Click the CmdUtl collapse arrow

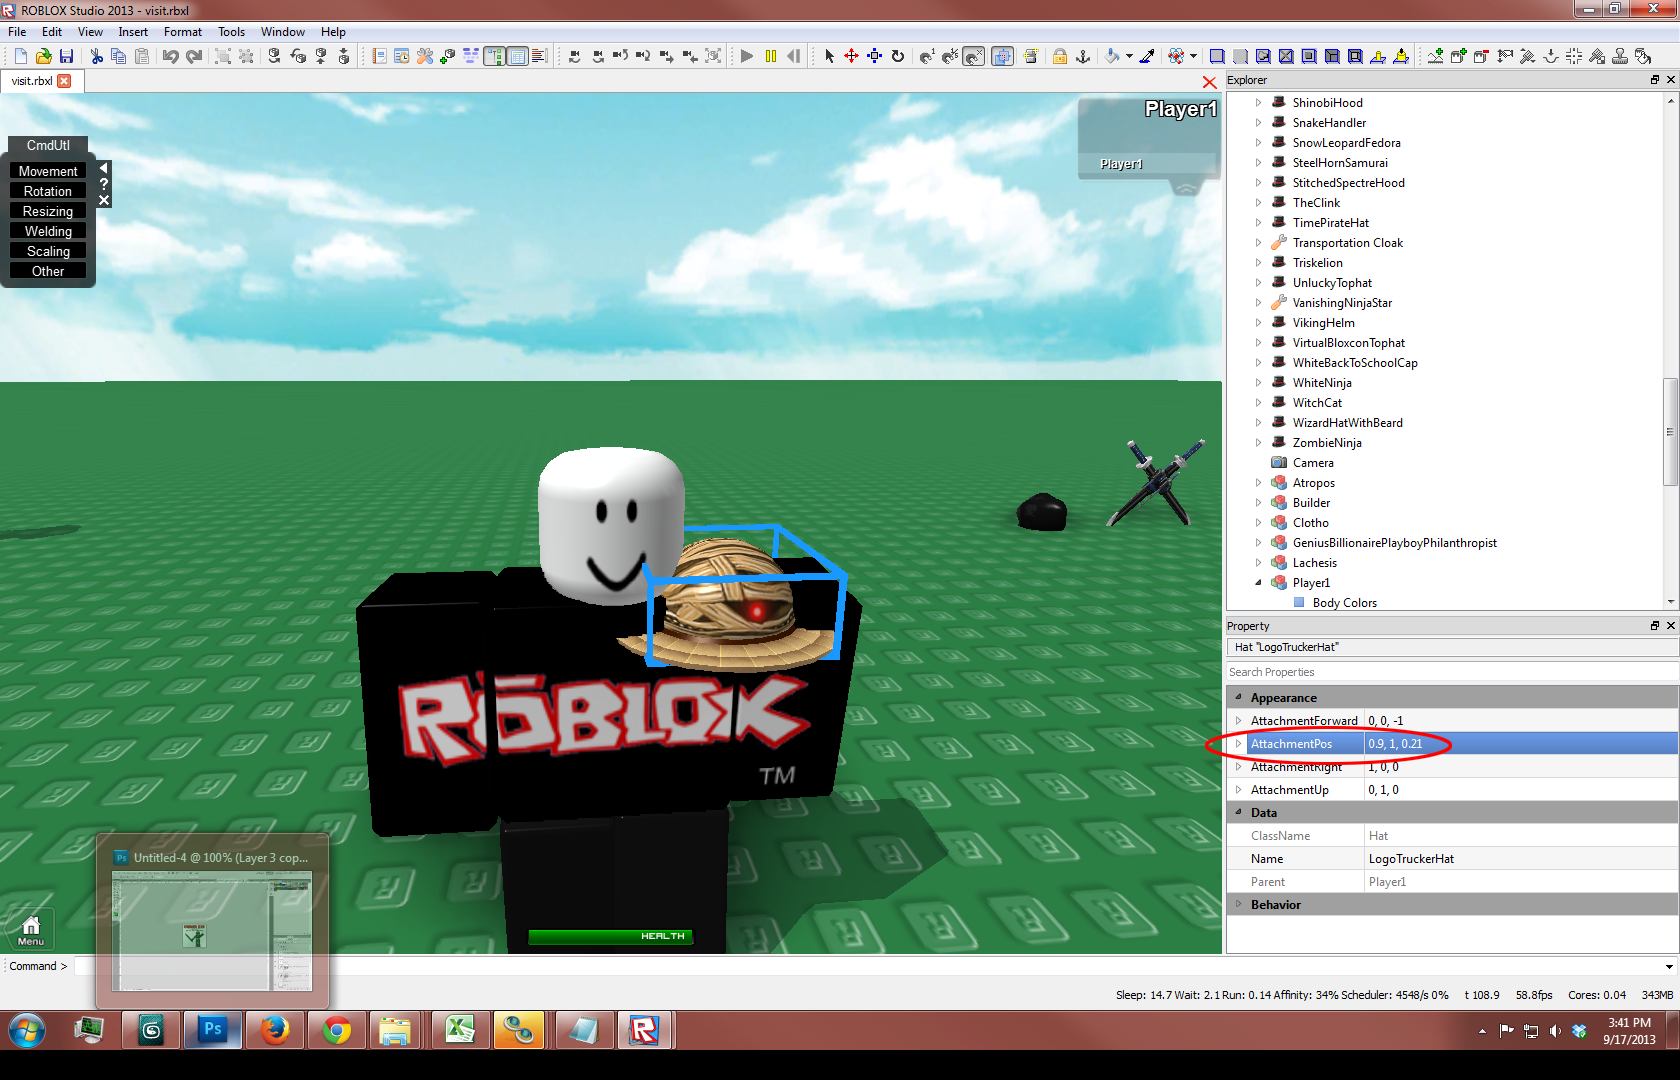[x=104, y=168]
